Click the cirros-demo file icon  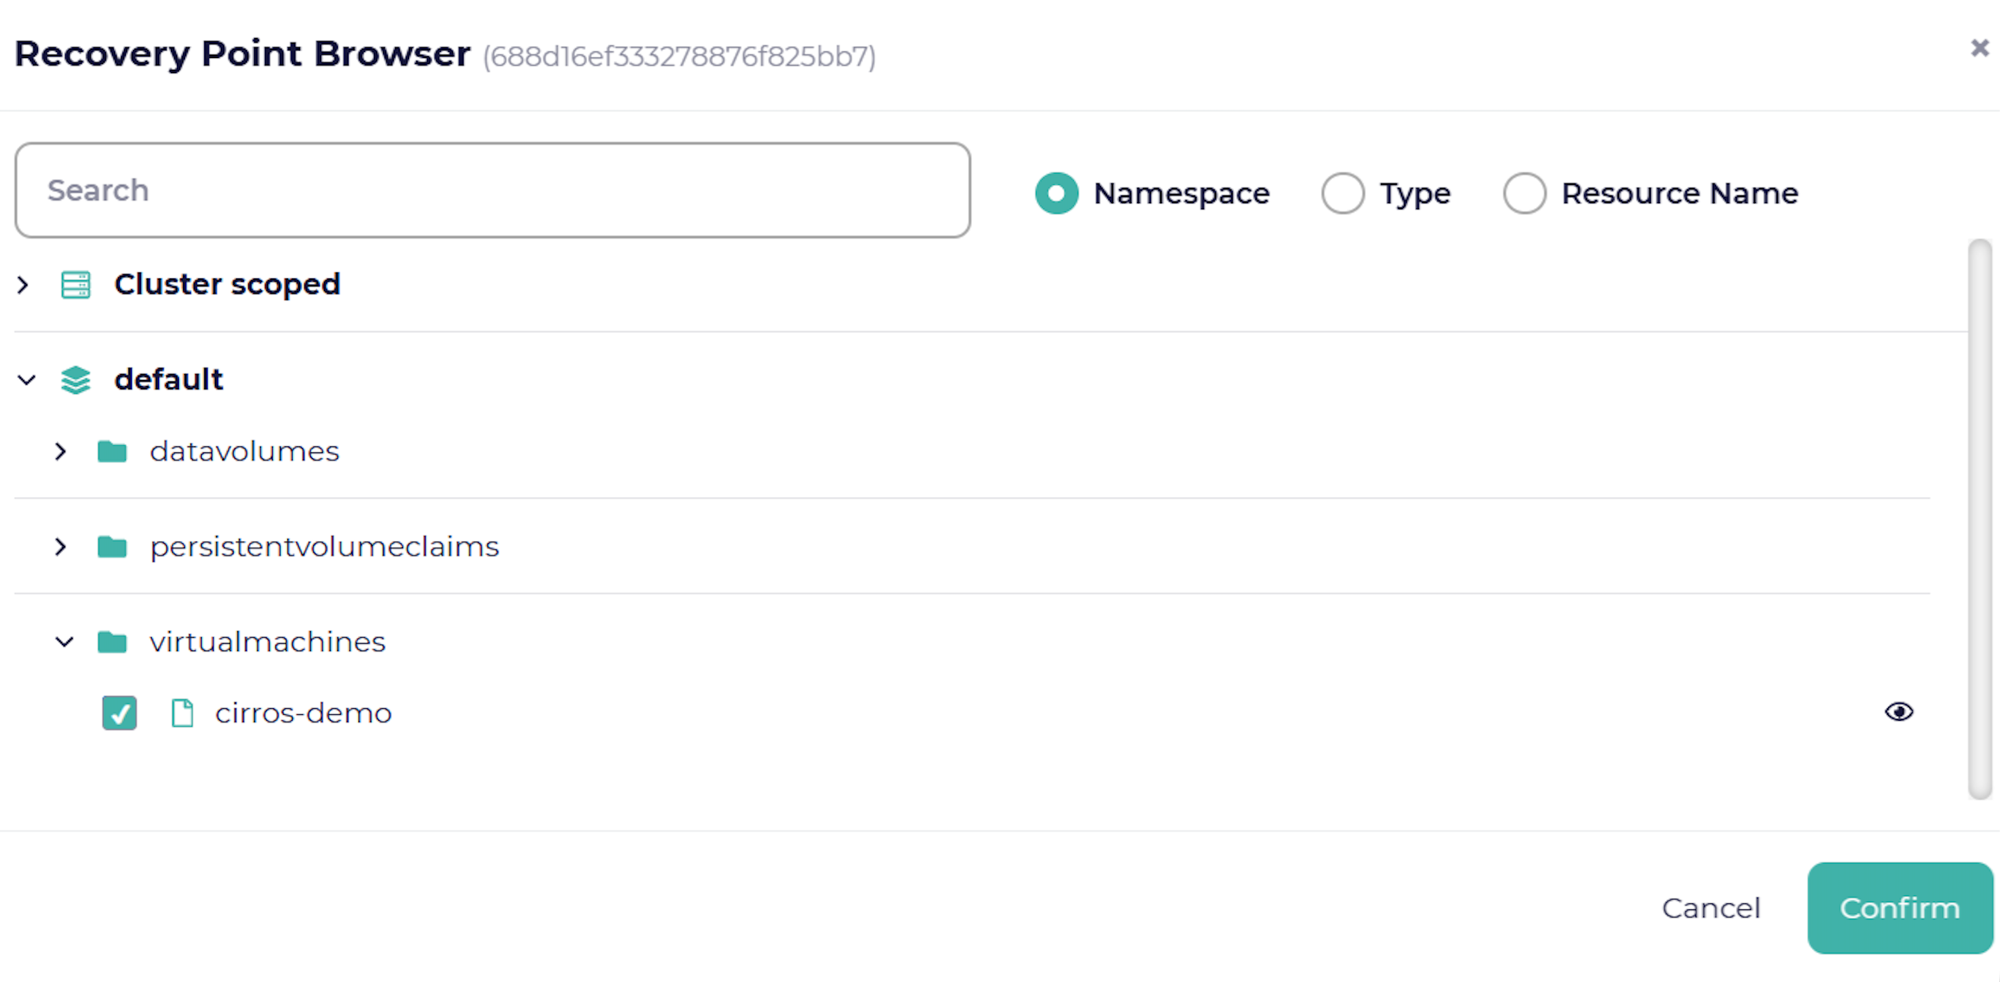pos(182,713)
